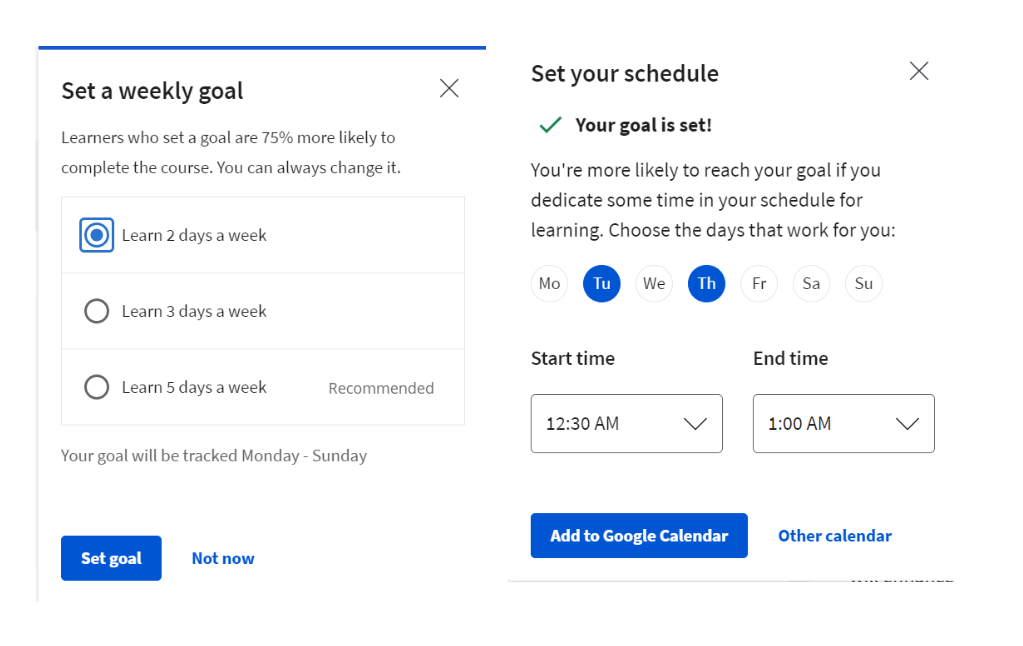Viewport: 1023px width, 646px height.
Task: Select Learn 2 days a week
Action: [97, 236]
